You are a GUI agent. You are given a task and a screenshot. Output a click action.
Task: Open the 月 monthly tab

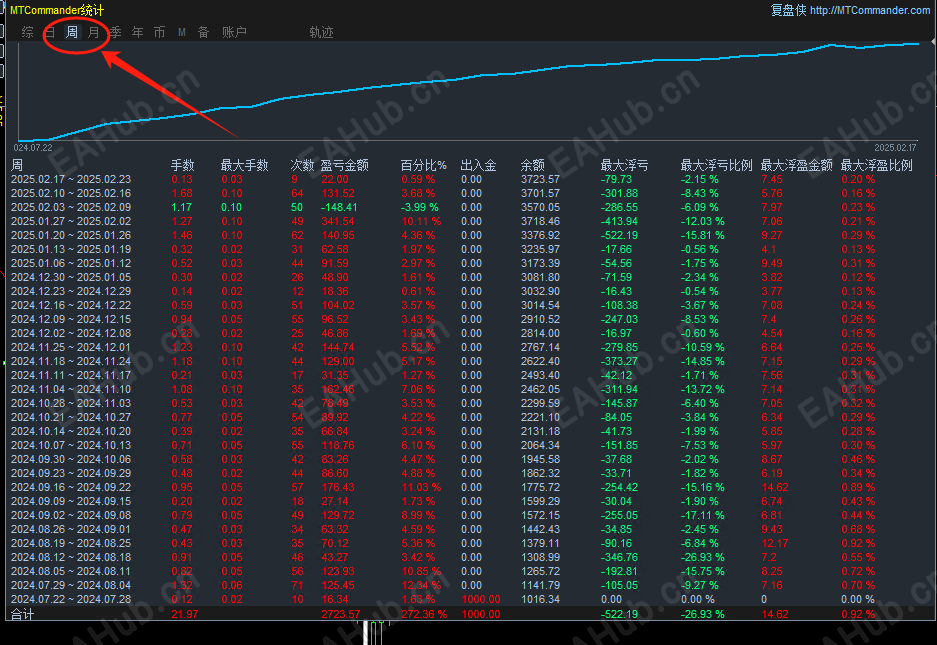94,32
